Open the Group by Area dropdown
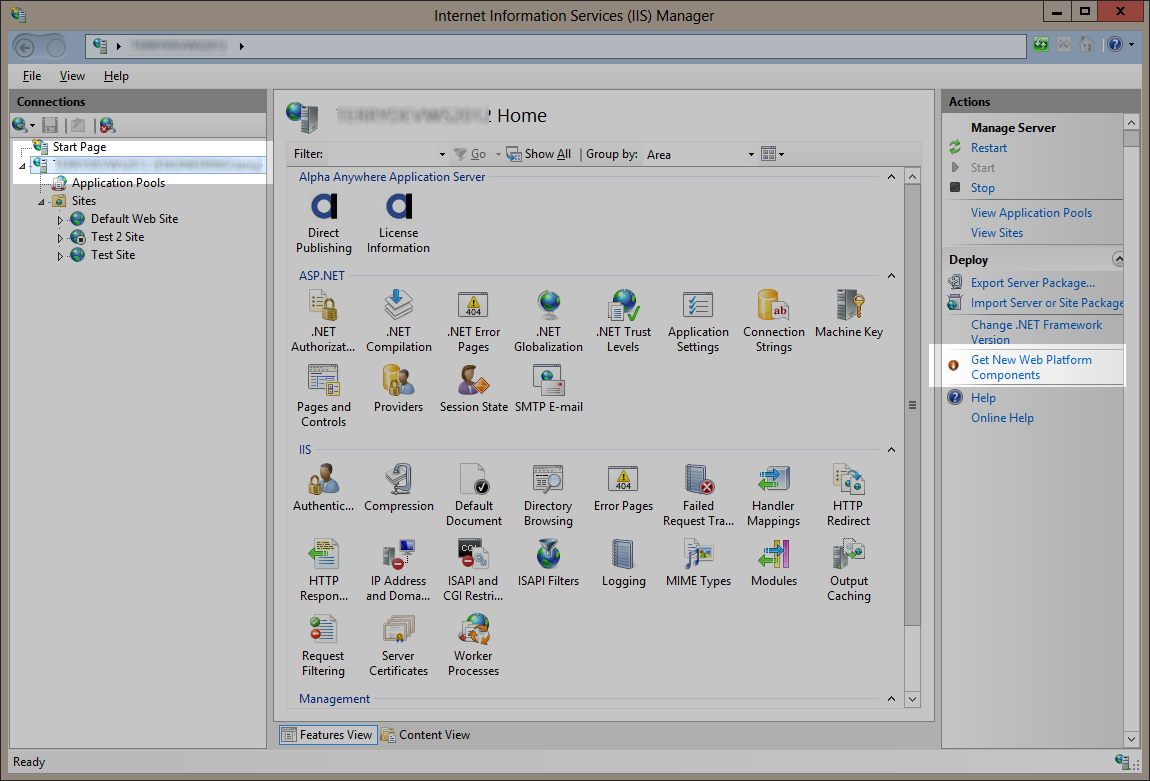 pyautogui.click(x=700, y=154)
